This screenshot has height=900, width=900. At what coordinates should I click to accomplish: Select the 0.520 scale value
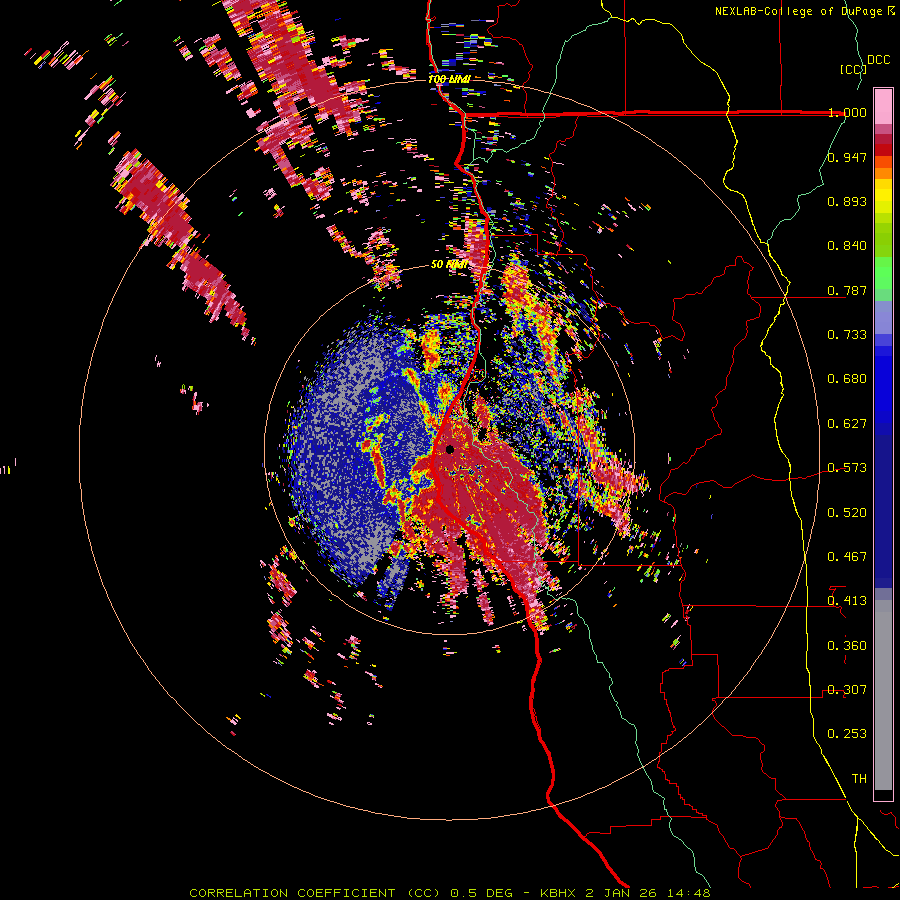[847, 513]
